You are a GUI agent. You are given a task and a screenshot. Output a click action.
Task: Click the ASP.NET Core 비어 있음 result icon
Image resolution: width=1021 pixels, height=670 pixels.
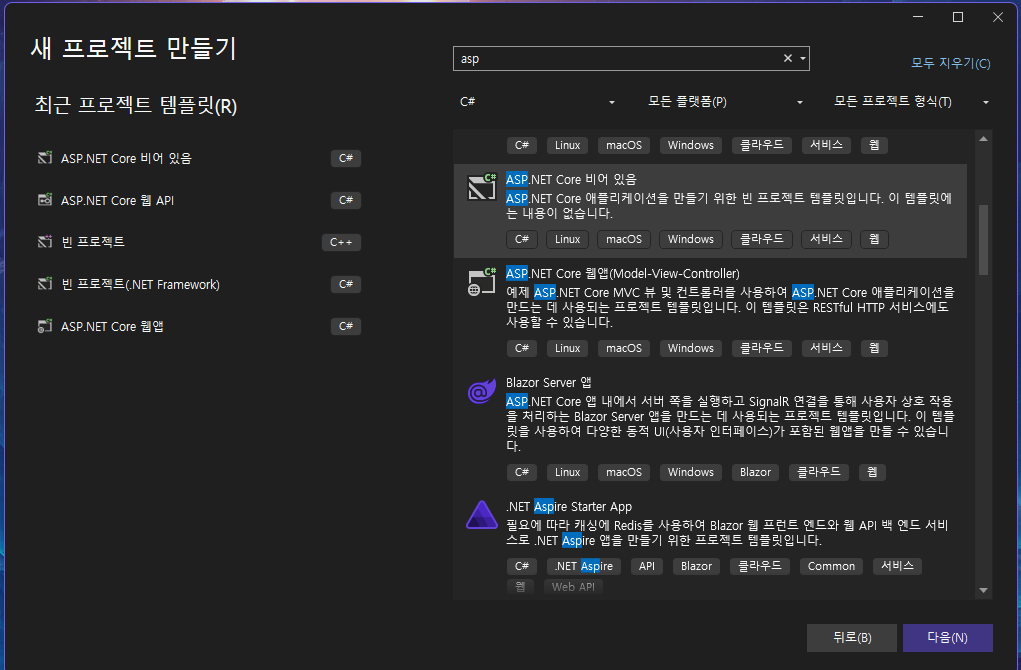coord(482,187)
